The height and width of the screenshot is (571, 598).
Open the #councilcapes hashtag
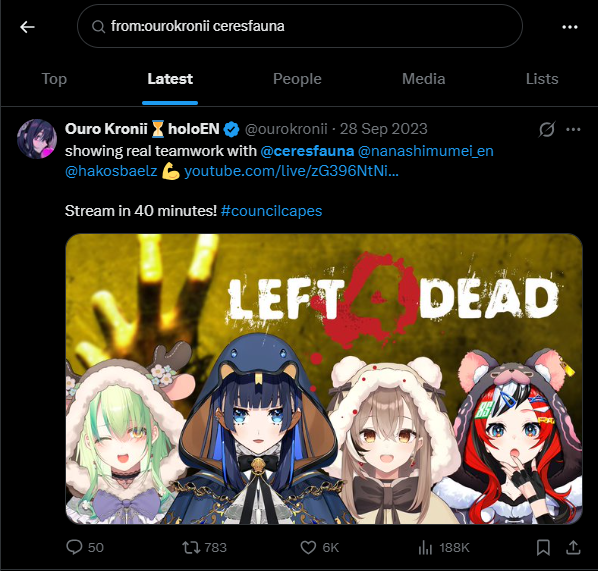click(x=272, y=211)
